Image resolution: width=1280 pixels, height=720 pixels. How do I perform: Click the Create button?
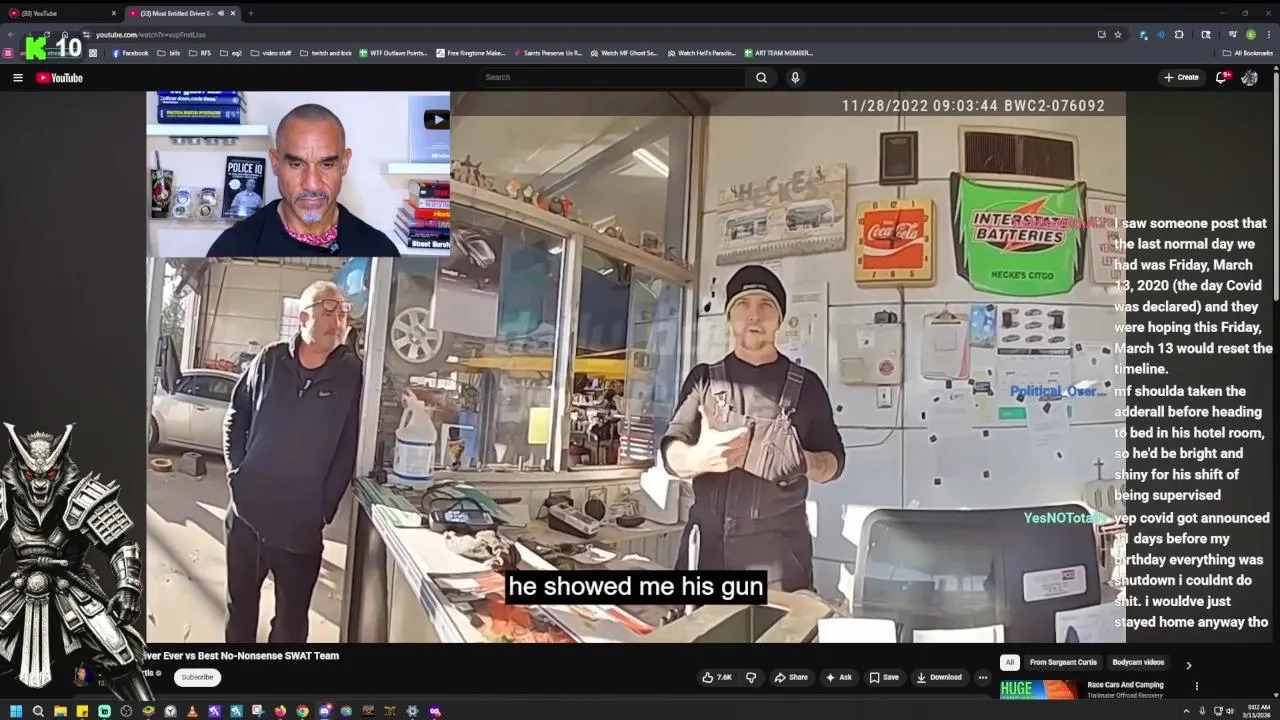[x=1181, y=77]
